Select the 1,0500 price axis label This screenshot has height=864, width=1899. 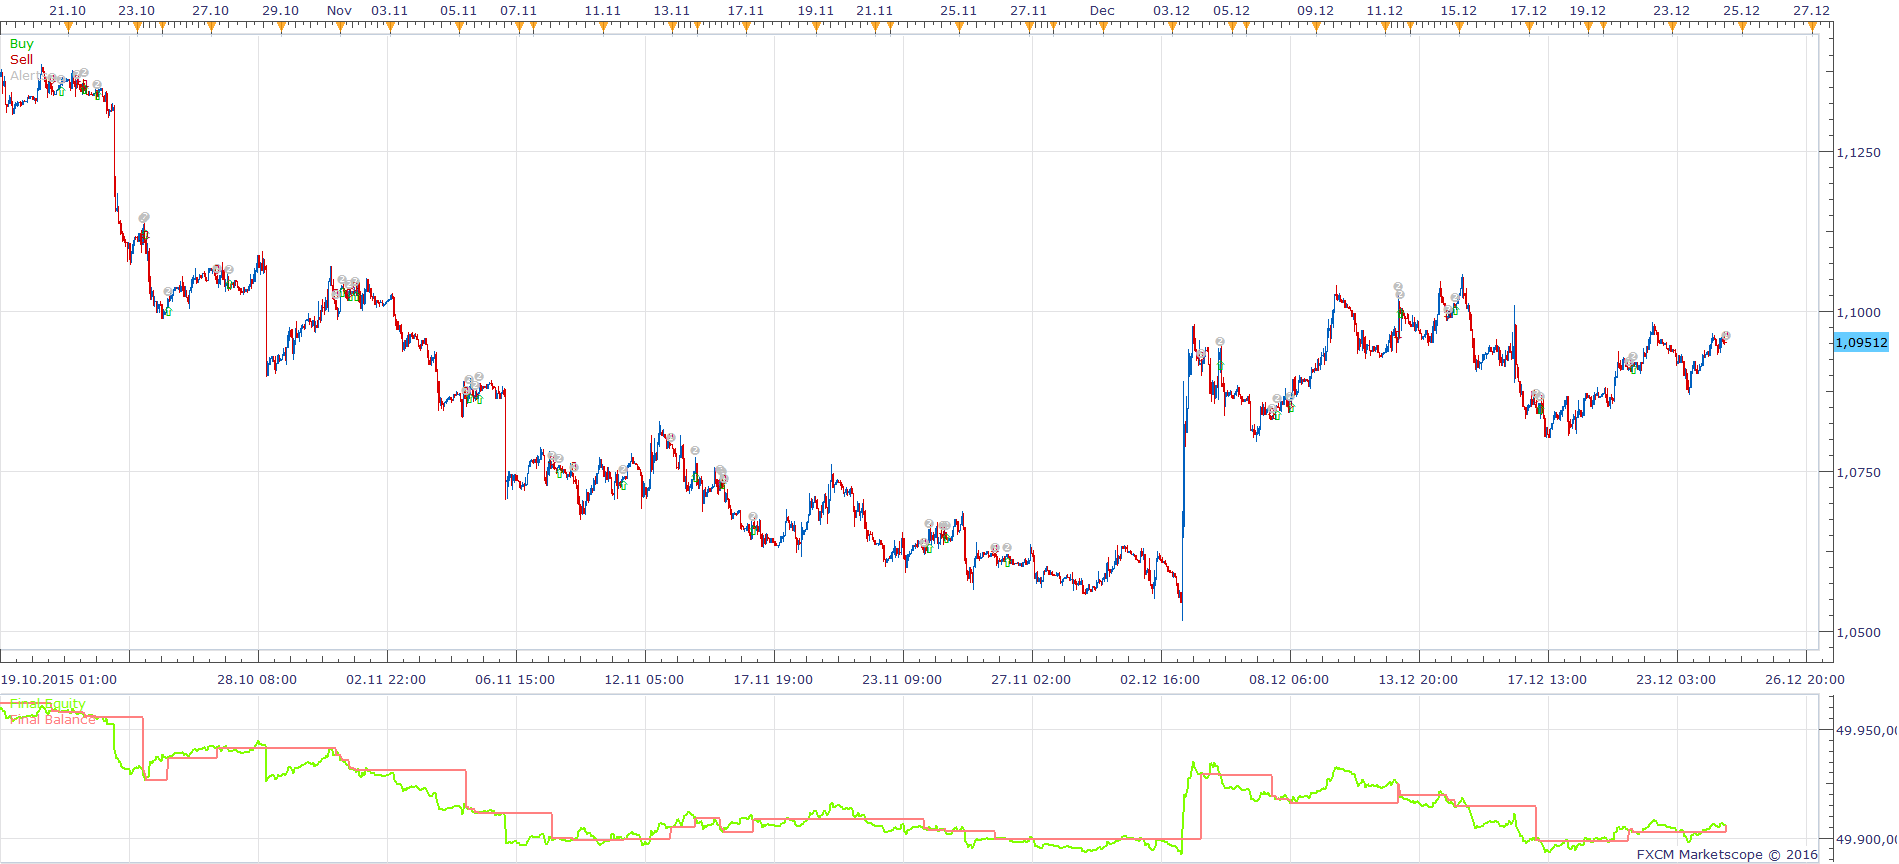point(1858,632)
